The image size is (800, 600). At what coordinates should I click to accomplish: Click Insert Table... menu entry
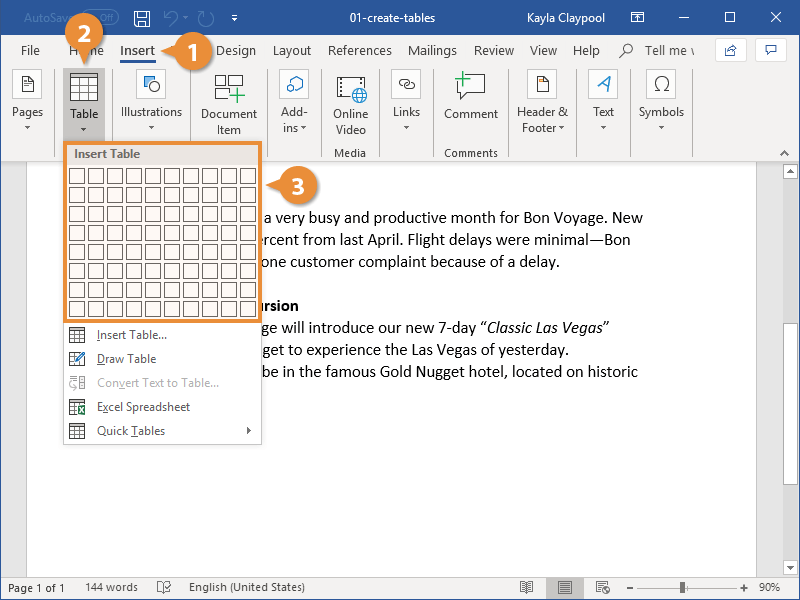tap(131, 335)
